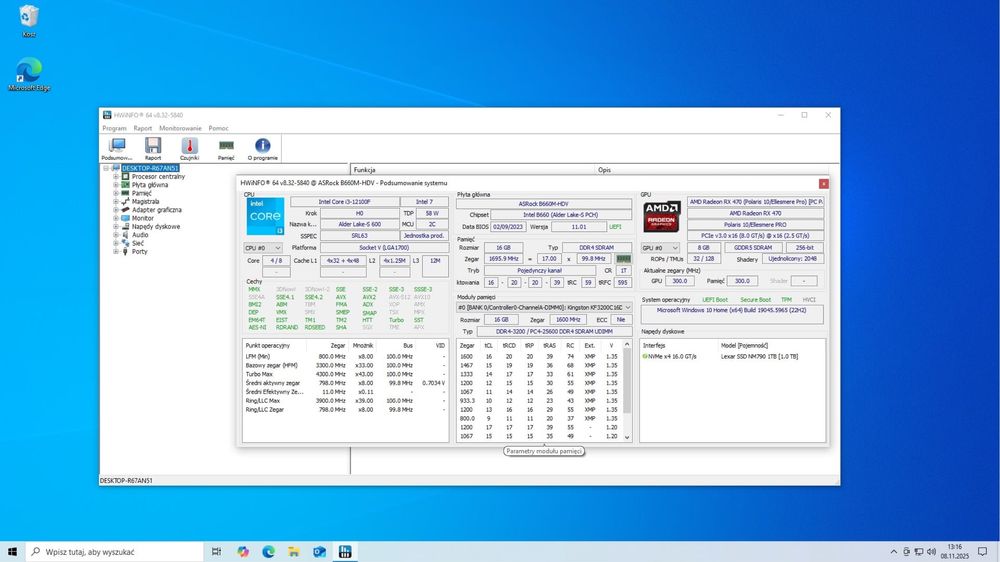Open the O programie info icon
This screenshot has width=1000, height=562.
[x=263, y=148]
